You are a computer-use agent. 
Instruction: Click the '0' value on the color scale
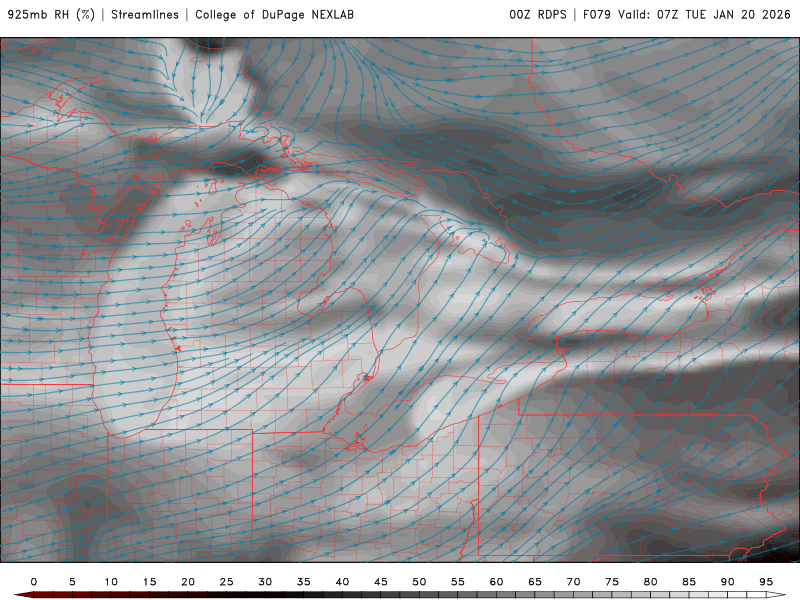click(34, 582)
